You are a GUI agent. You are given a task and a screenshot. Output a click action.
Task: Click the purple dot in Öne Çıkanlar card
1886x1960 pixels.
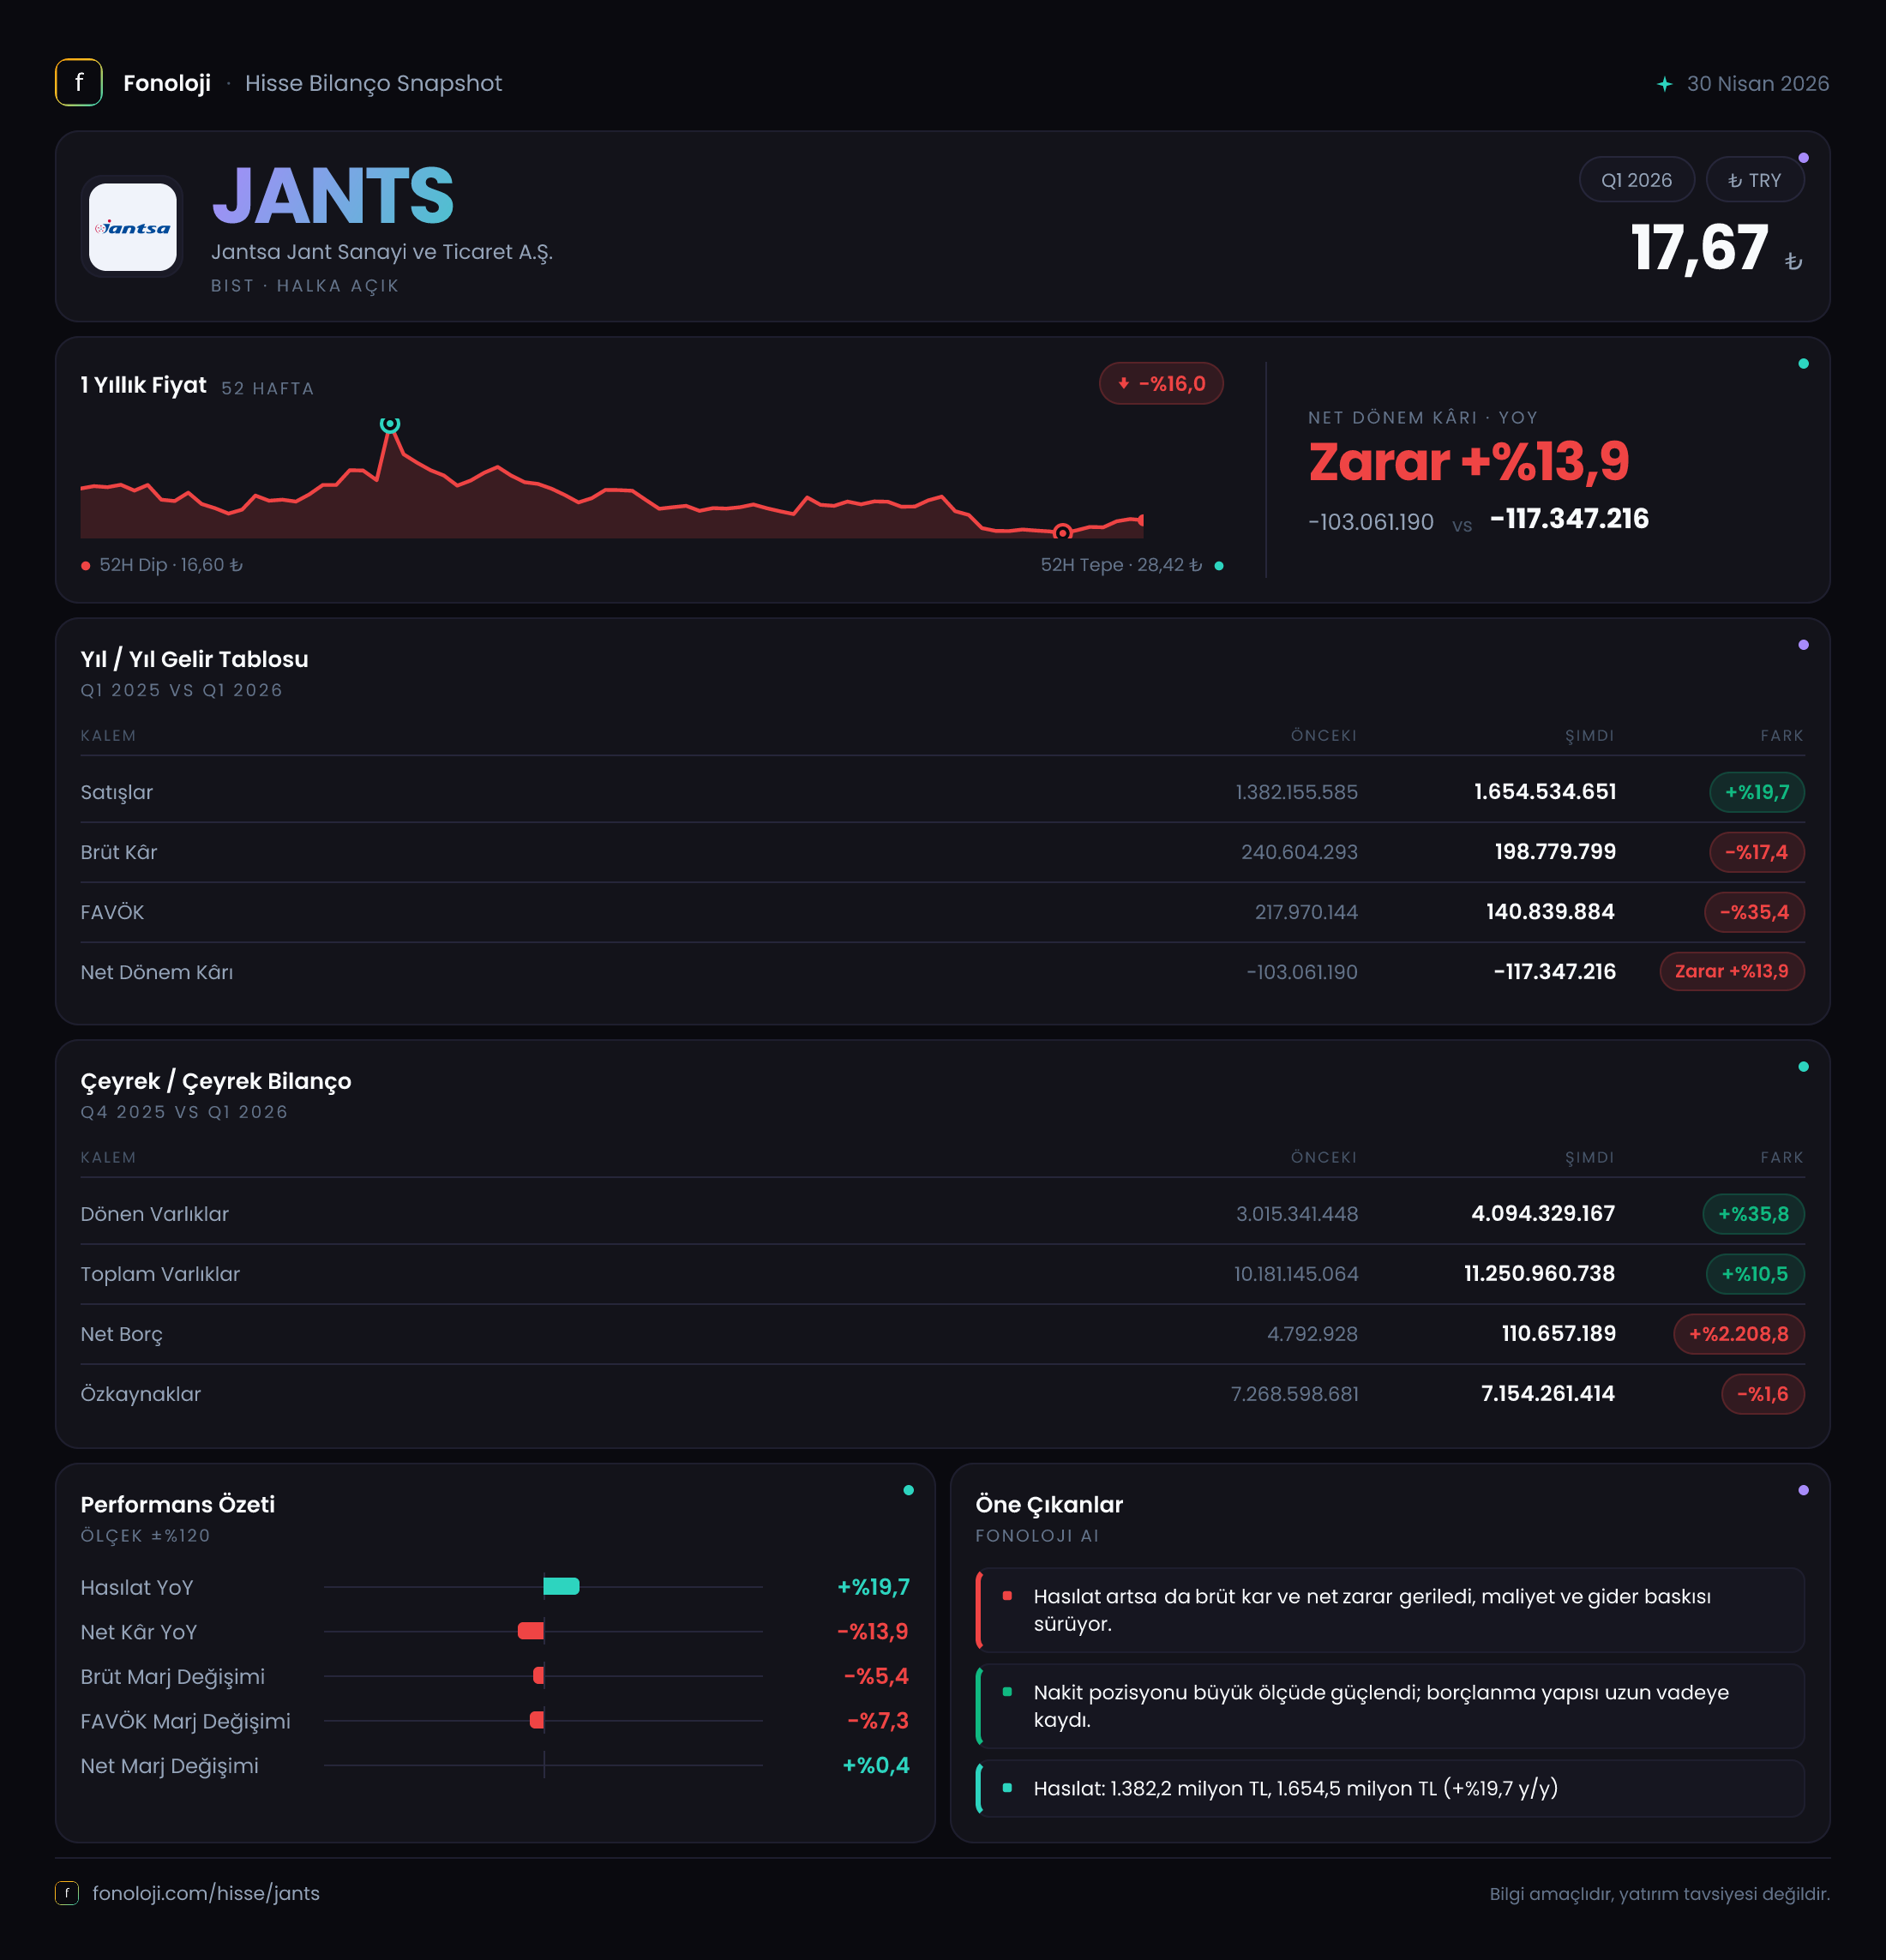point(1803,1490)
